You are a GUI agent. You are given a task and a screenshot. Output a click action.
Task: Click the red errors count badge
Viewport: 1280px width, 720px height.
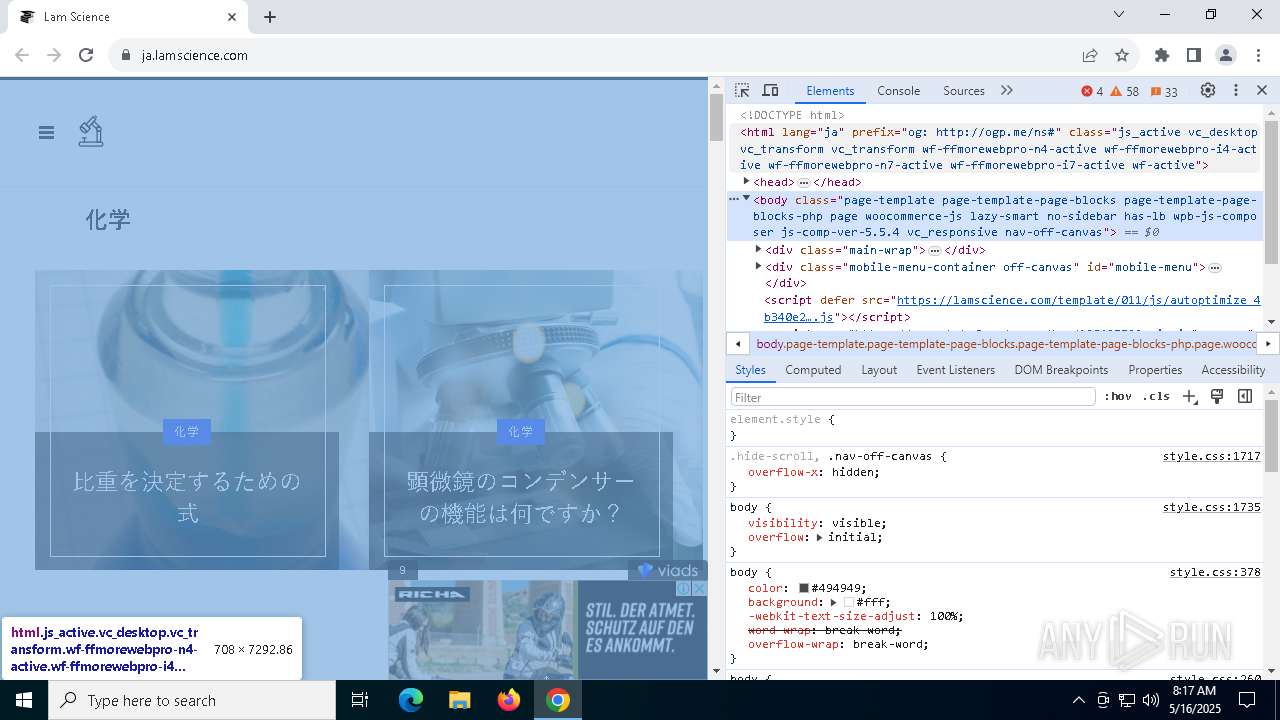(x=1092, y=91)
